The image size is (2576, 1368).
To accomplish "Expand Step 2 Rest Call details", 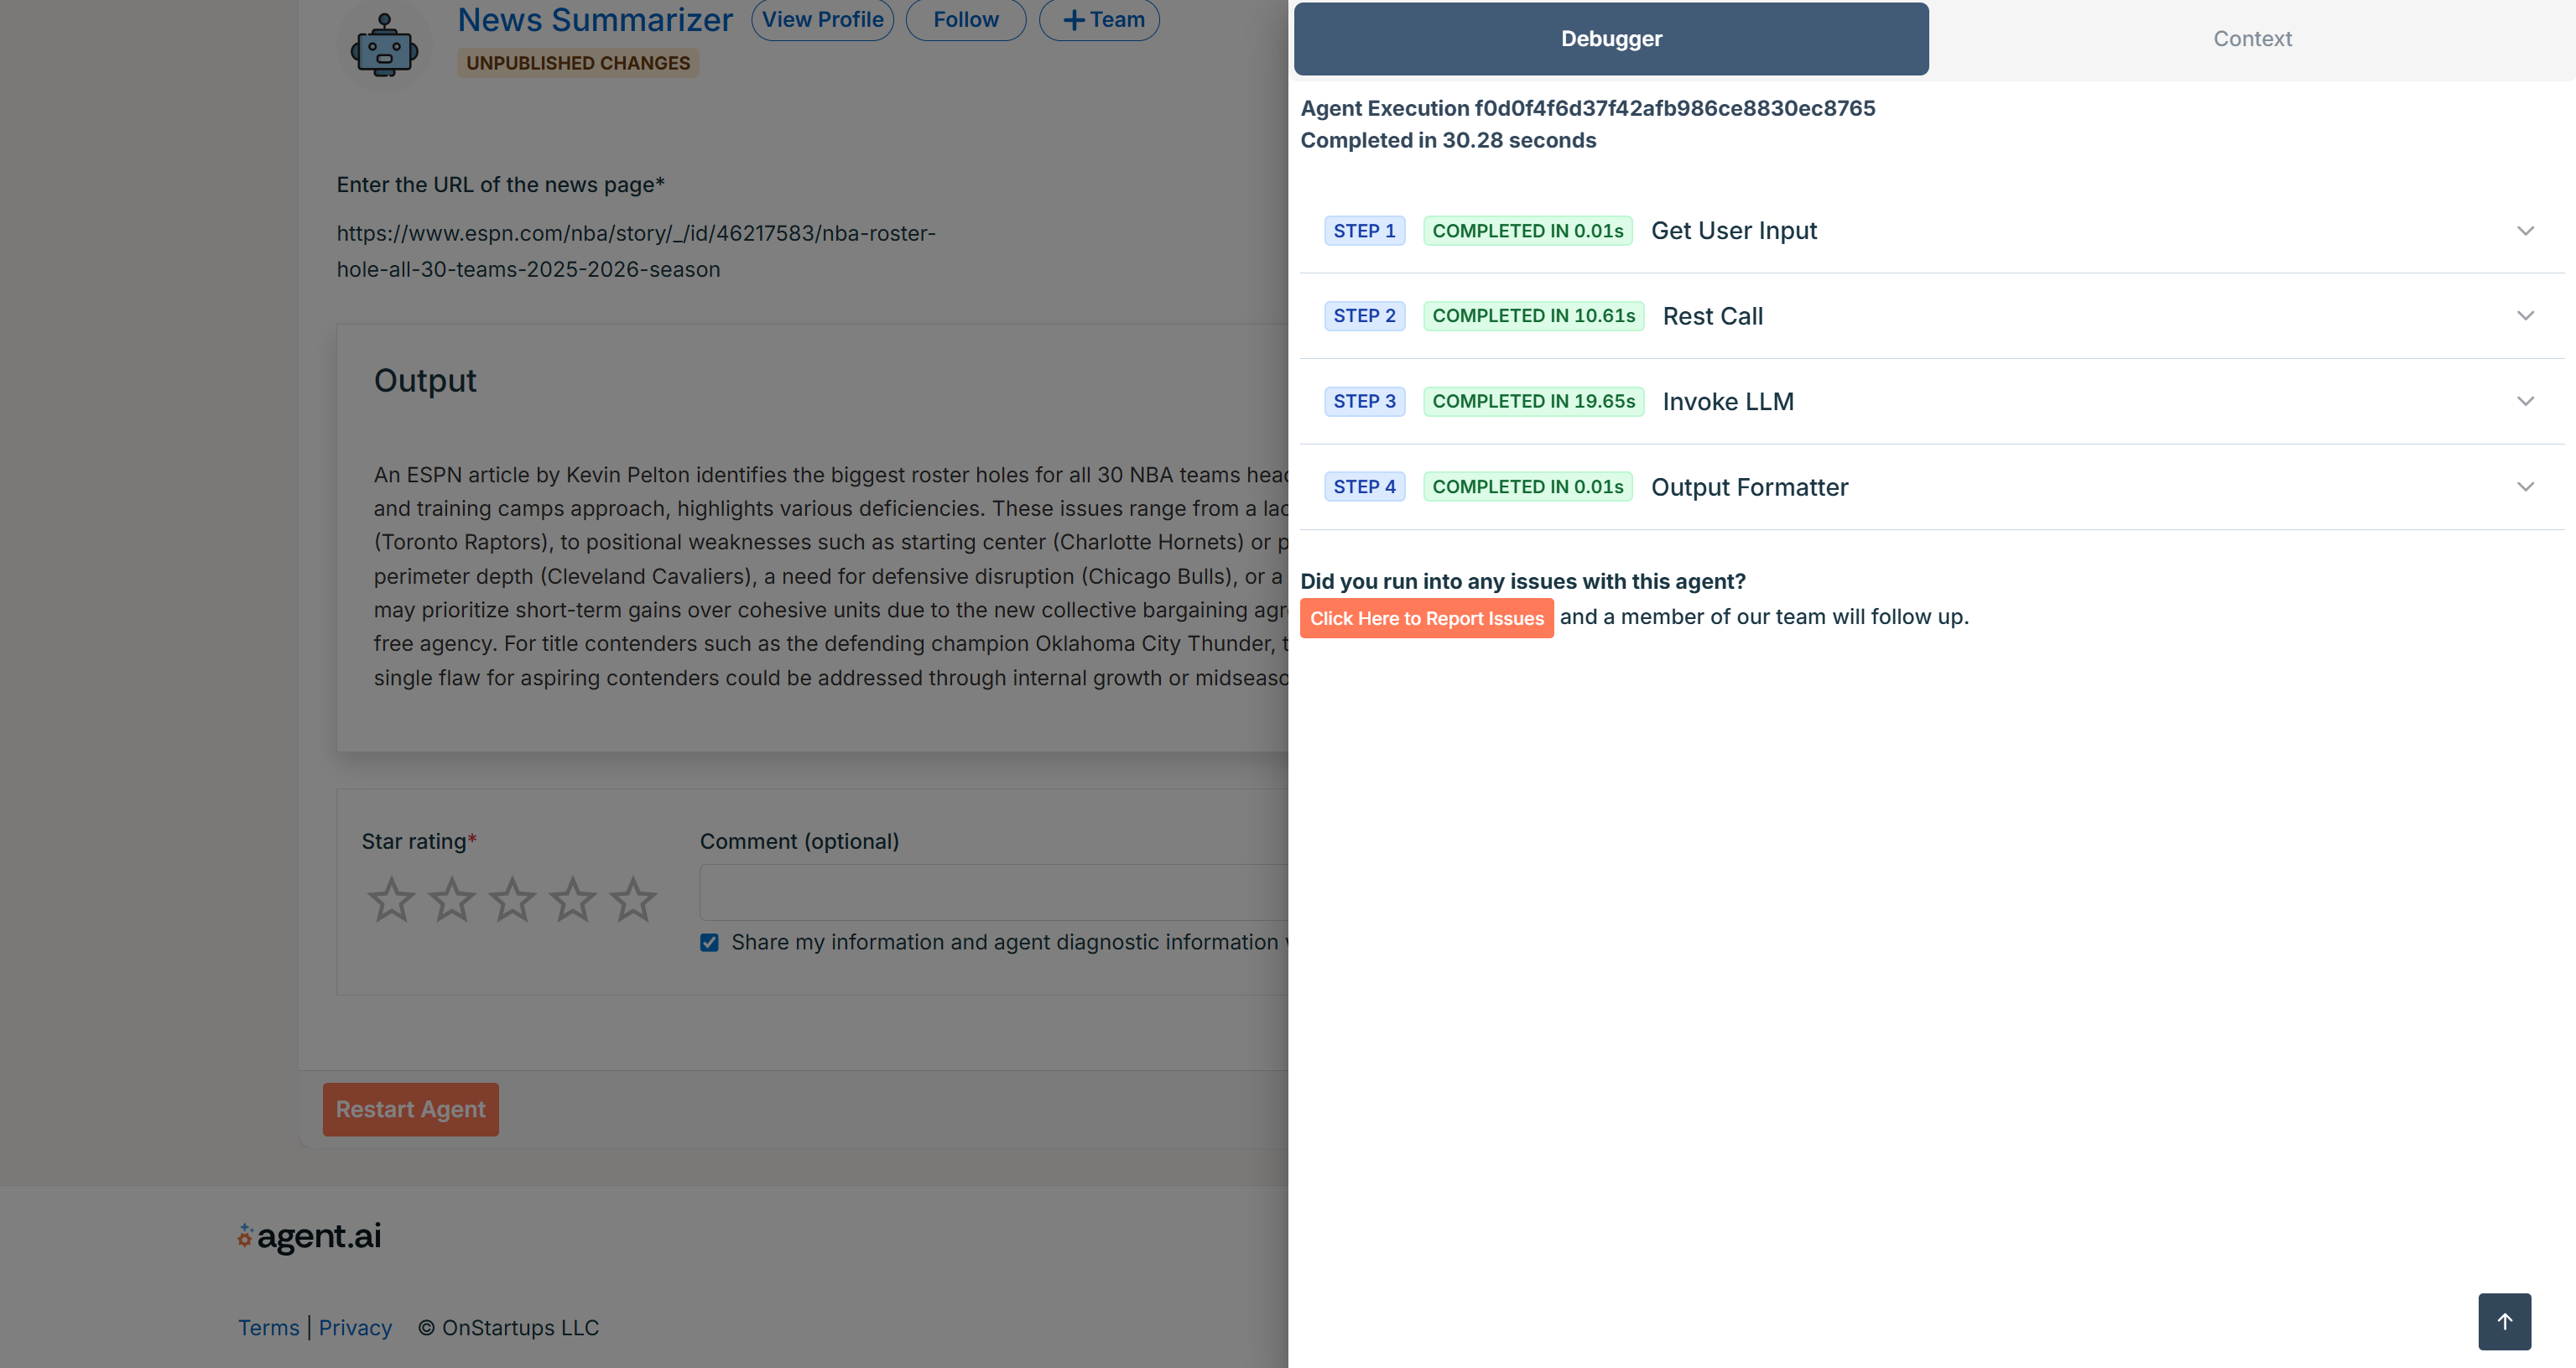I will [2524, 316].
